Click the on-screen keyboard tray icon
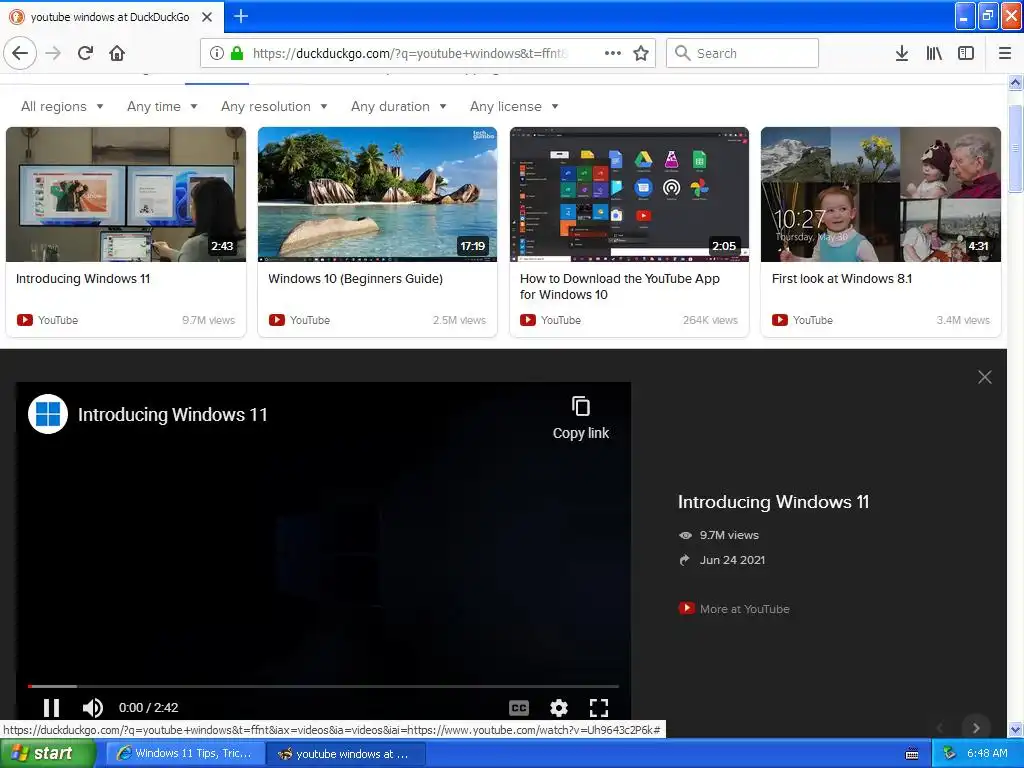1024x768 pixels. click(x=912, y=754)
